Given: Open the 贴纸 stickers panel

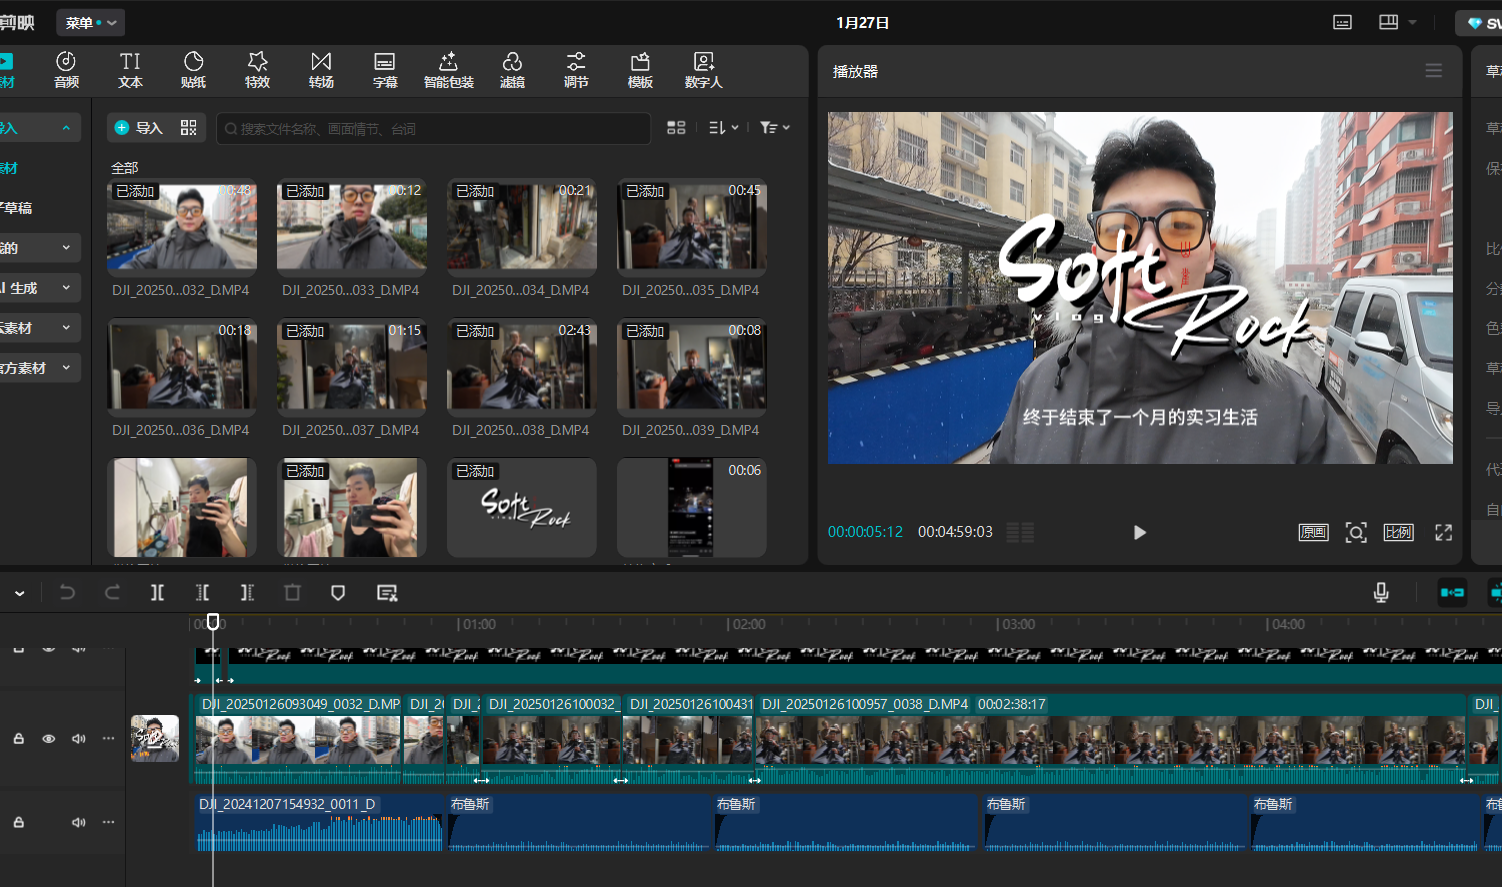Looking at the screenshot, I should click(193, 70).
